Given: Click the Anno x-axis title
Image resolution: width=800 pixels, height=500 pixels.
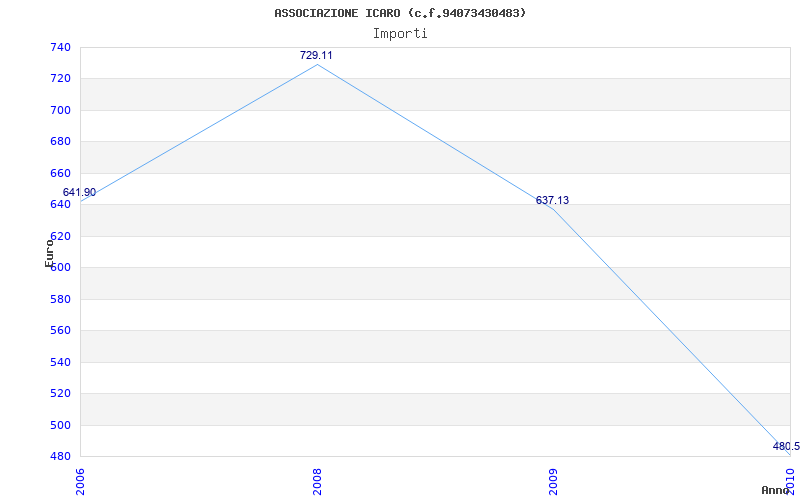Looking at the screenshot, I should coord(774,490).
